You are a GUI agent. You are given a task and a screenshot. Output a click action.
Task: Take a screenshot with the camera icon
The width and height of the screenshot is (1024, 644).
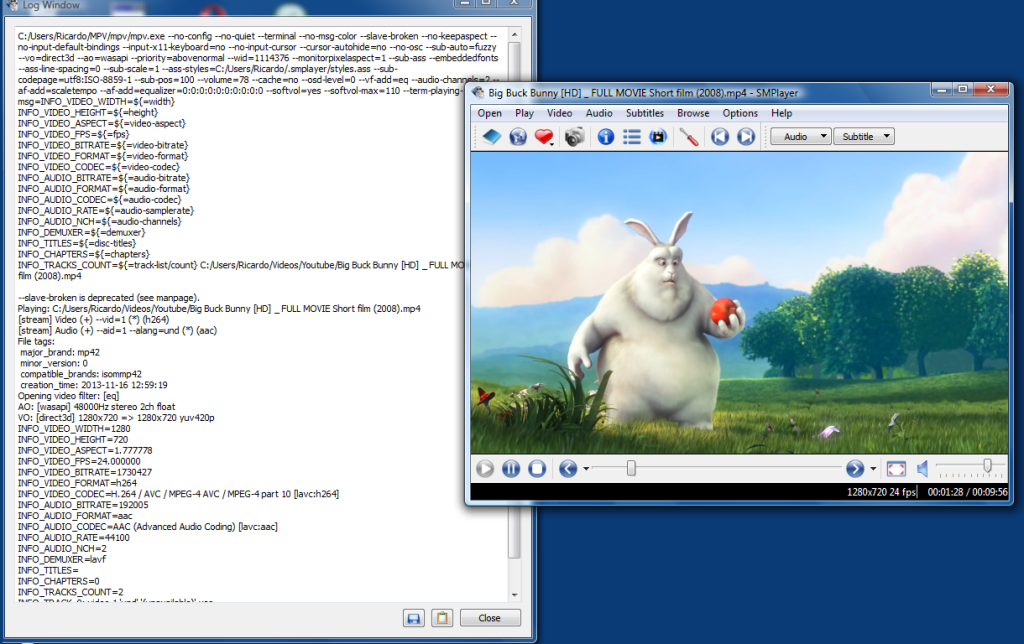coord(575,137)
